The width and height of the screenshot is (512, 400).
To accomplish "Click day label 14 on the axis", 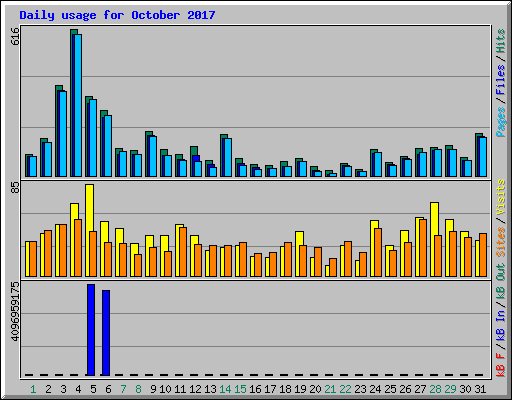I will [x=225, y=389].
